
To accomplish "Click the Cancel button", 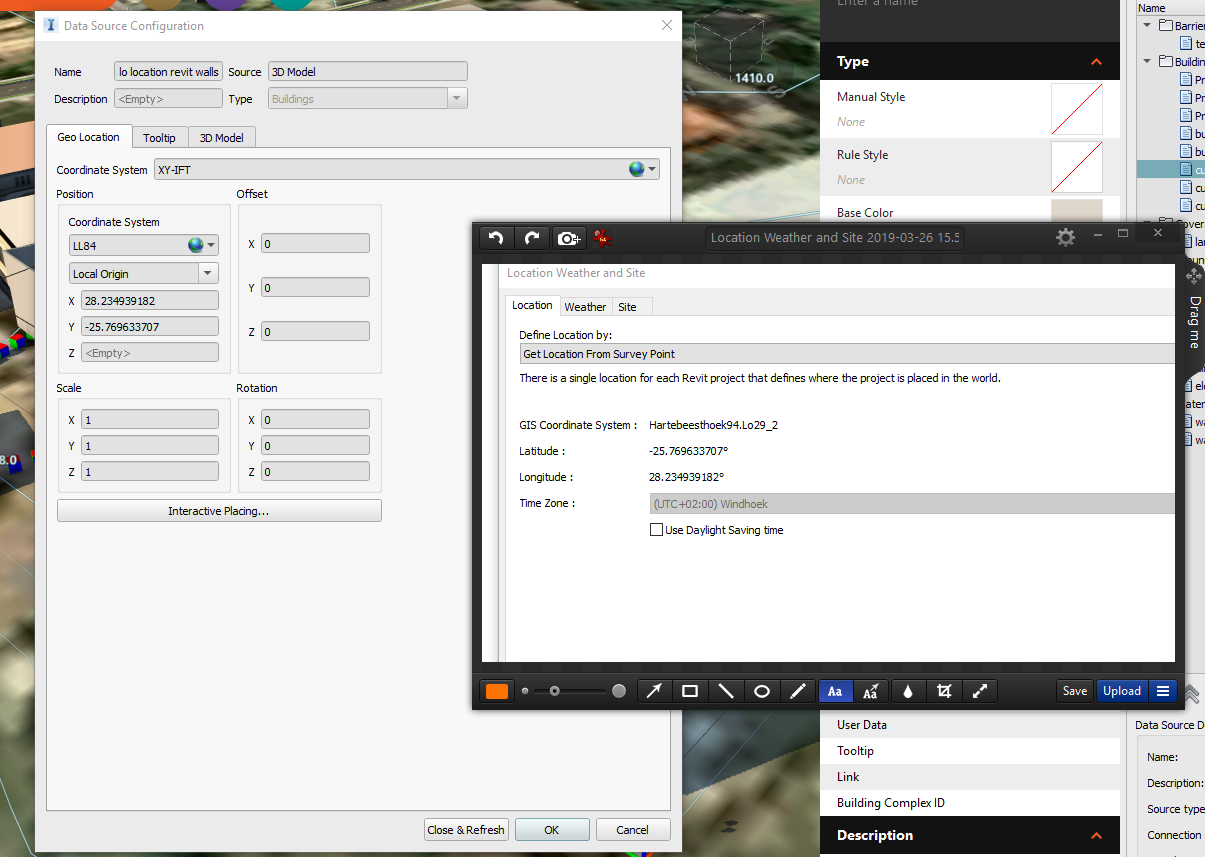I will [x=633, y=830].
